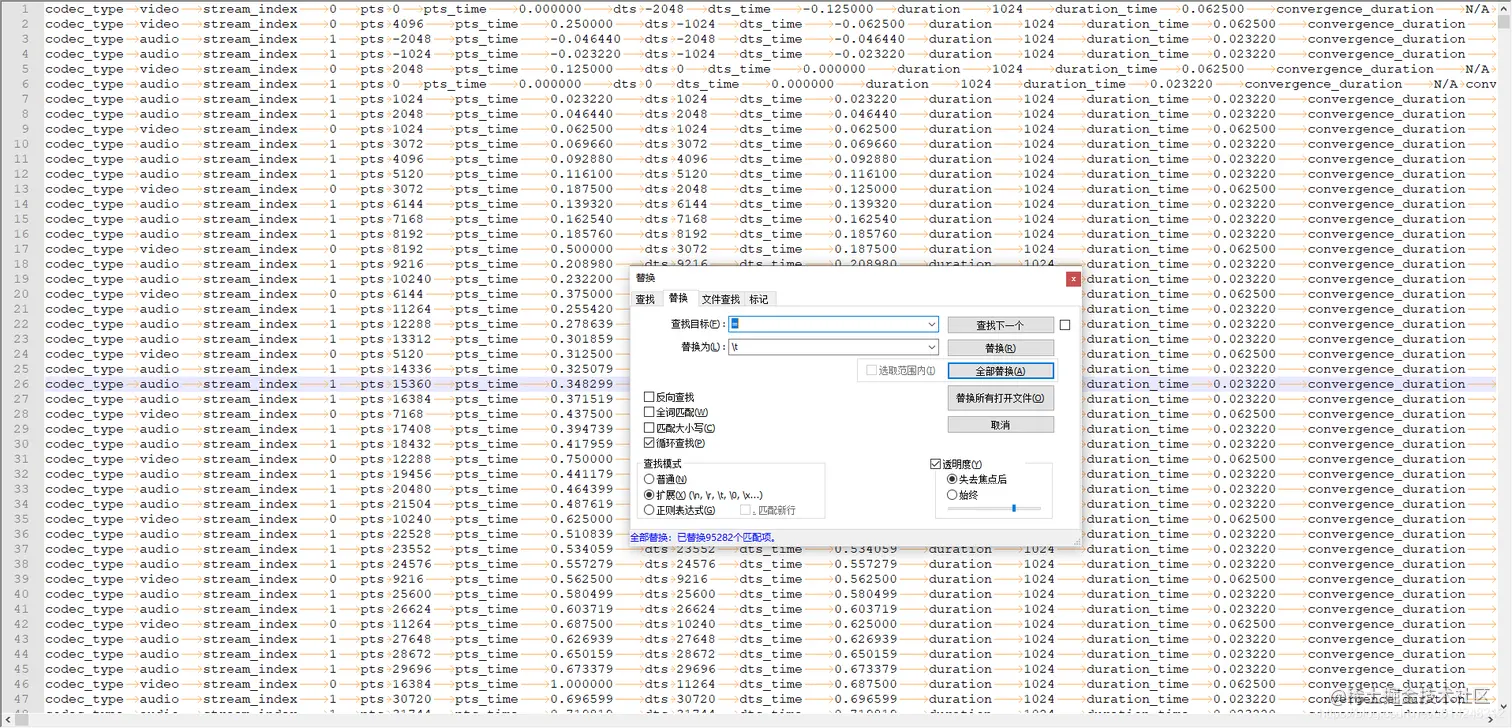
Task: Click the pts_time value 0.348299
Action: 581,384
